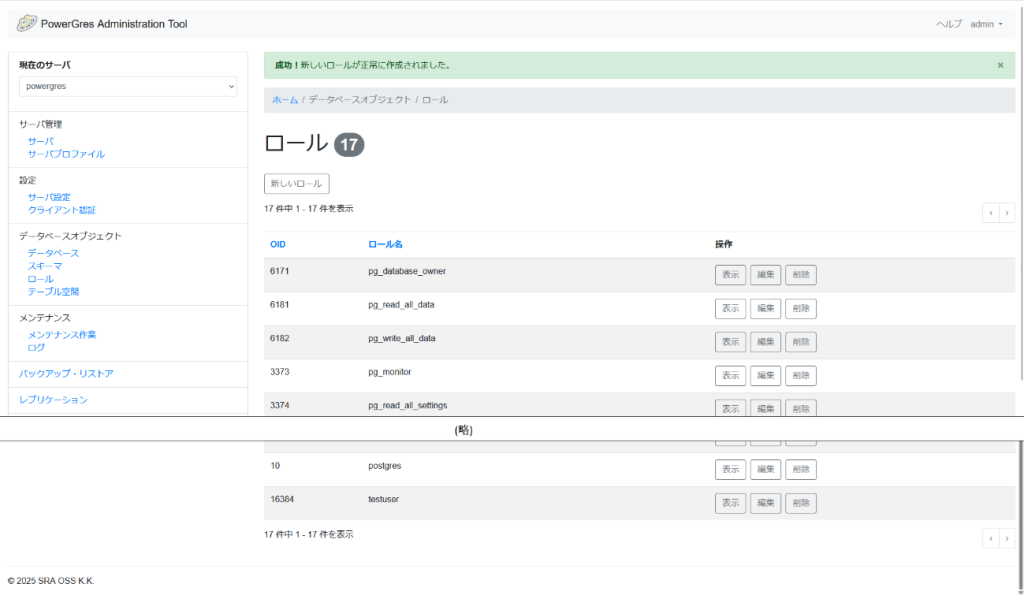Viewport: 1024px width, 595px height.
Task: Show the pg_read_all_settings role details
Action: pos(730,408)
